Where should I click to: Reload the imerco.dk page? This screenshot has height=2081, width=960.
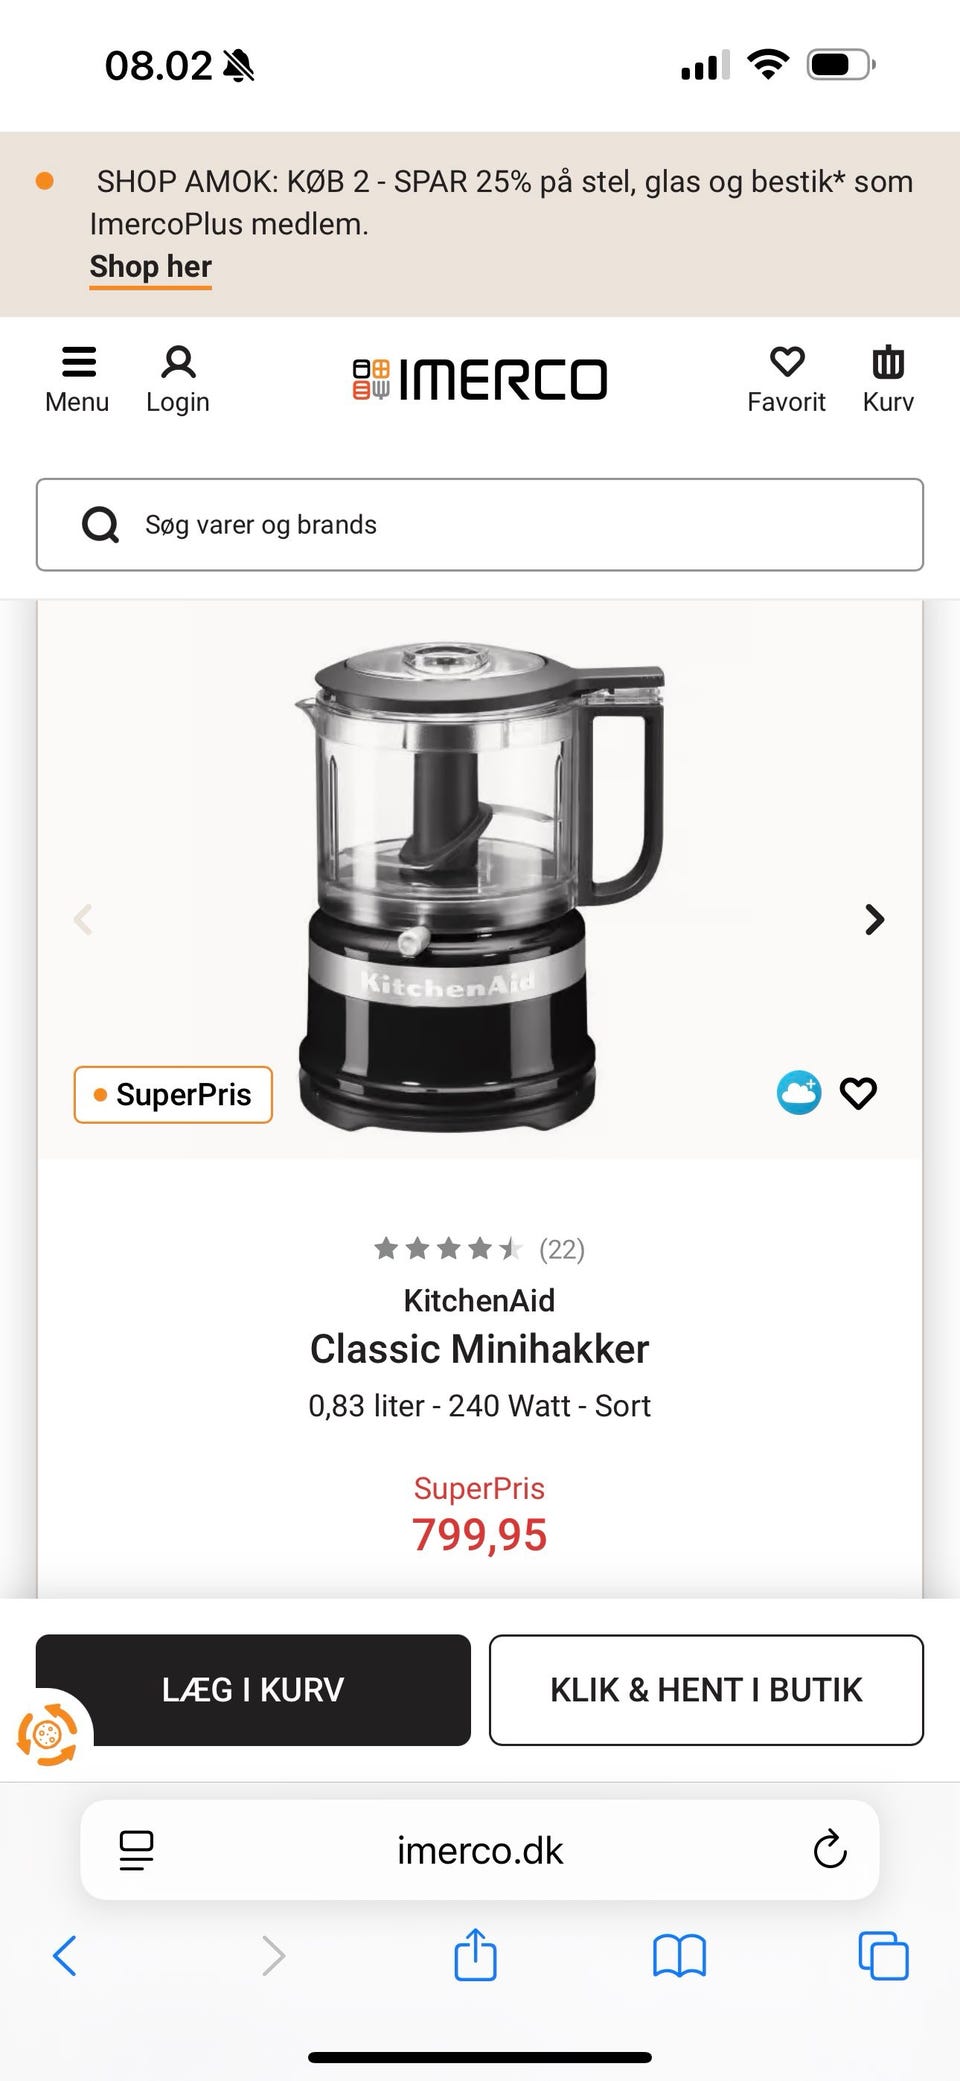[830, 1850]
